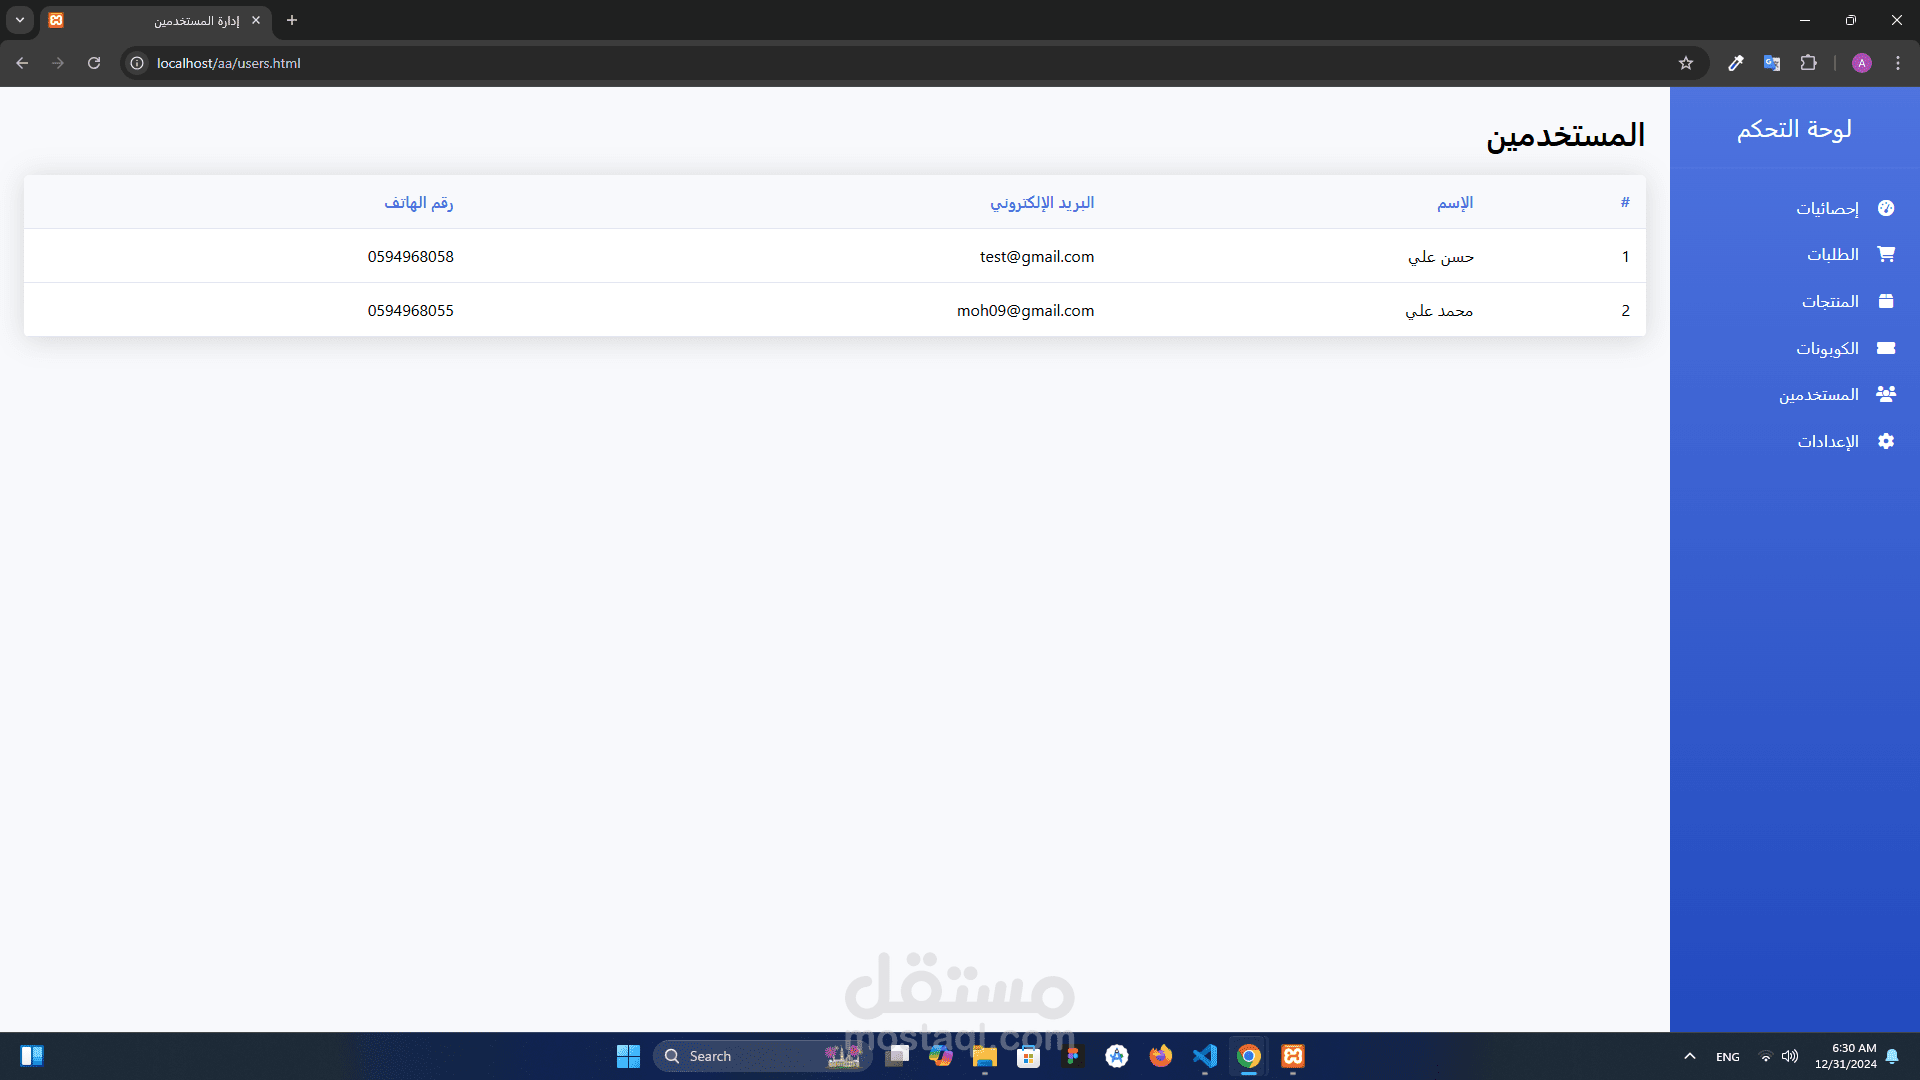This screenshot has width=1920, height=1080.
Task: Click the لوحة التحكم dashboard title link
Action: pos(1794,129)
